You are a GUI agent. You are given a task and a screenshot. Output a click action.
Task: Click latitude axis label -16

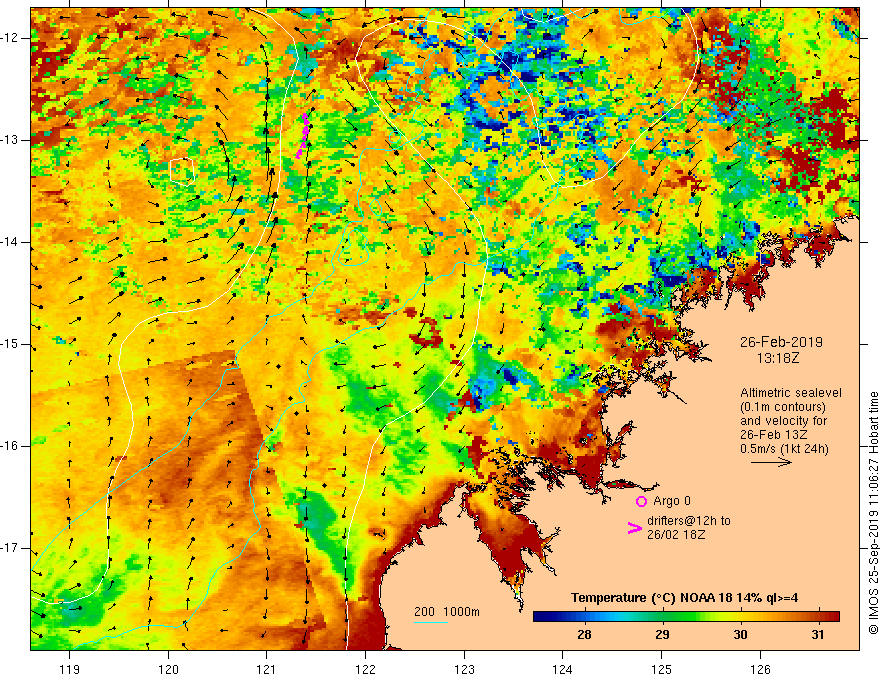pos(11,446)
